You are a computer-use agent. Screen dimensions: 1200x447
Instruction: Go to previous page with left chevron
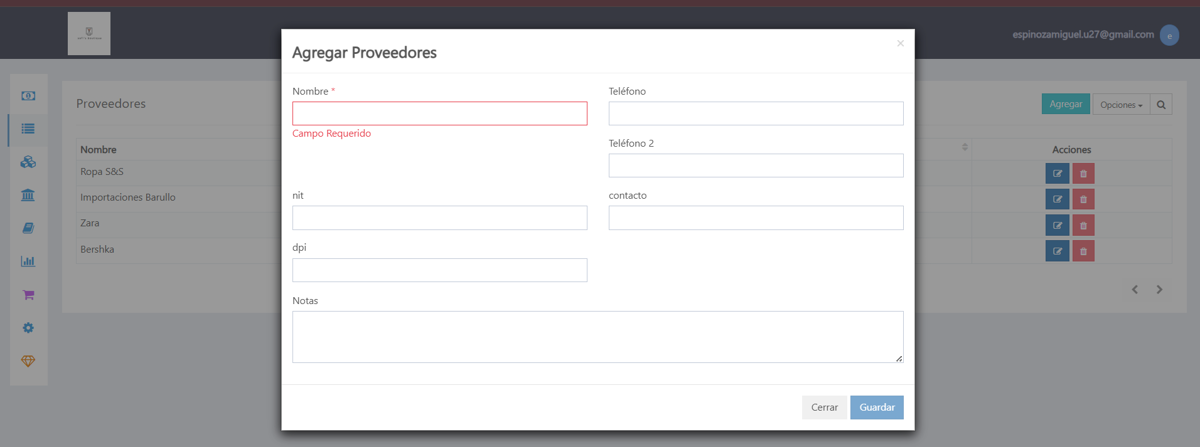[x=1135, y=290]
